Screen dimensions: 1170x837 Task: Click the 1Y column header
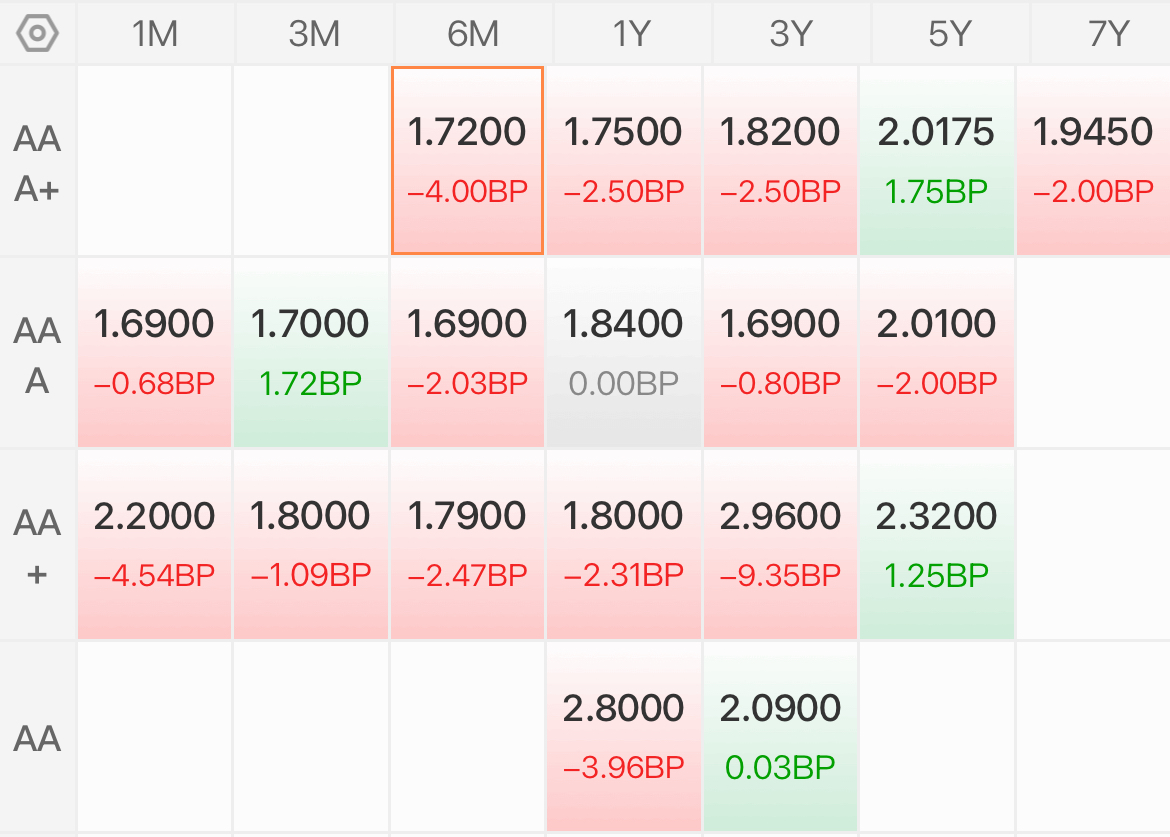click(632, 34)
